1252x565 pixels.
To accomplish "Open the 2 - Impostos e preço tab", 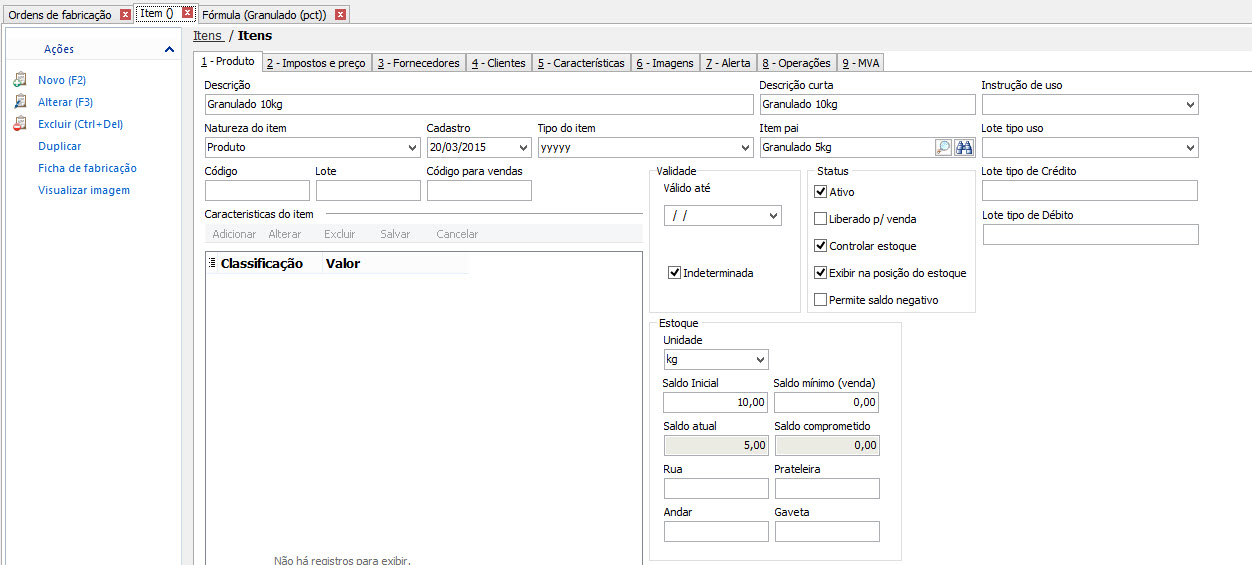I will click(x=316, y=63).
